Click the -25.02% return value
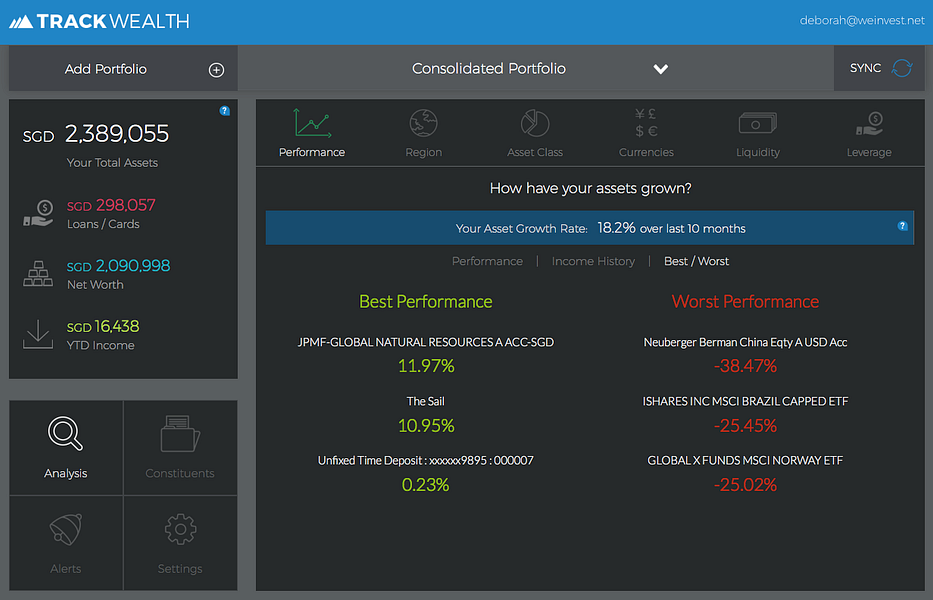This screenshot has height=600, width=933. point(745,485)
